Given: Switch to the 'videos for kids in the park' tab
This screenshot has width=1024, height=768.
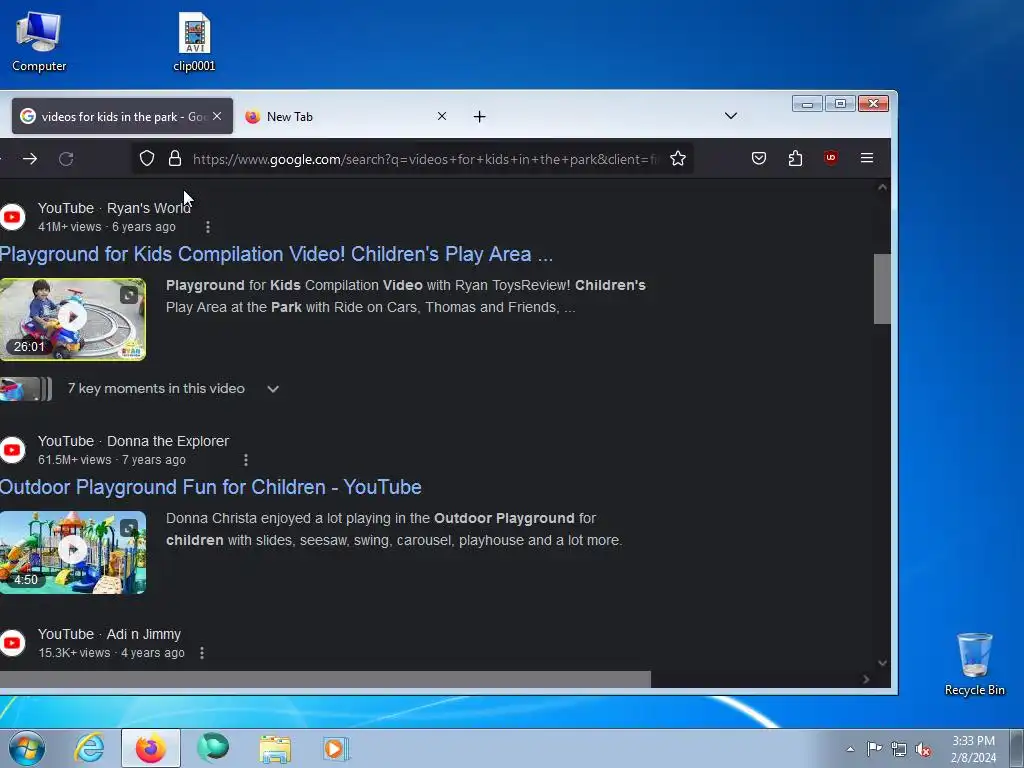Looking at the screenshot, I should (x=122, y=116).
